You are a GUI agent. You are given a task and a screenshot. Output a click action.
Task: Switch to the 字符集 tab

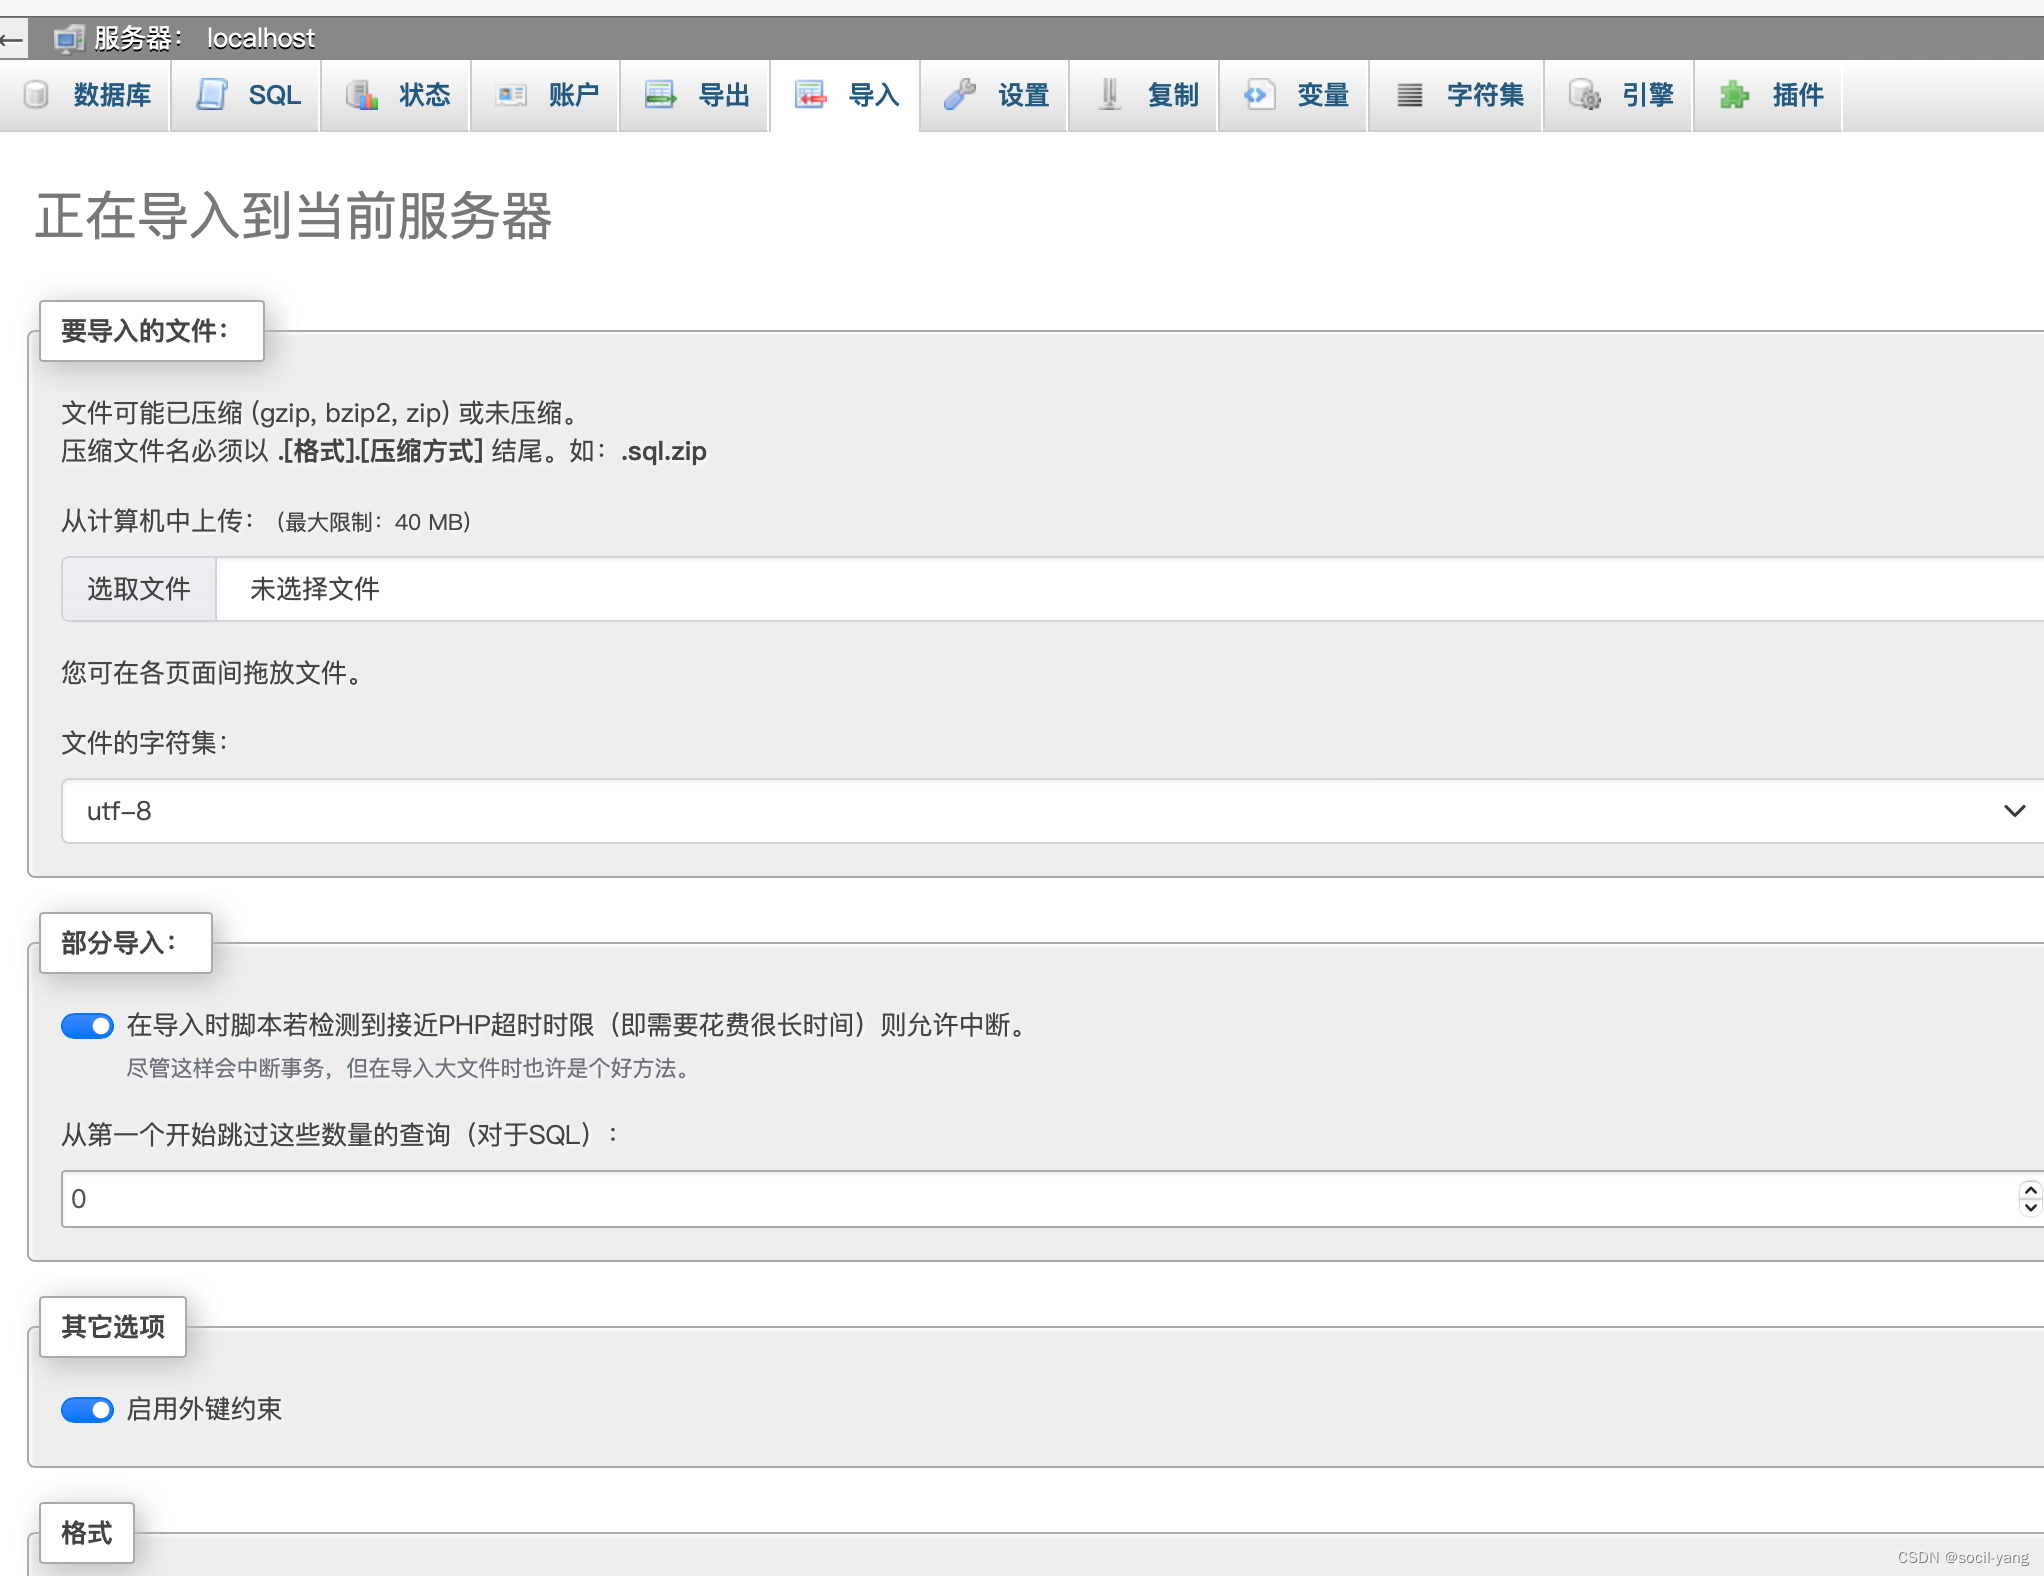(x=1484, y=95)
